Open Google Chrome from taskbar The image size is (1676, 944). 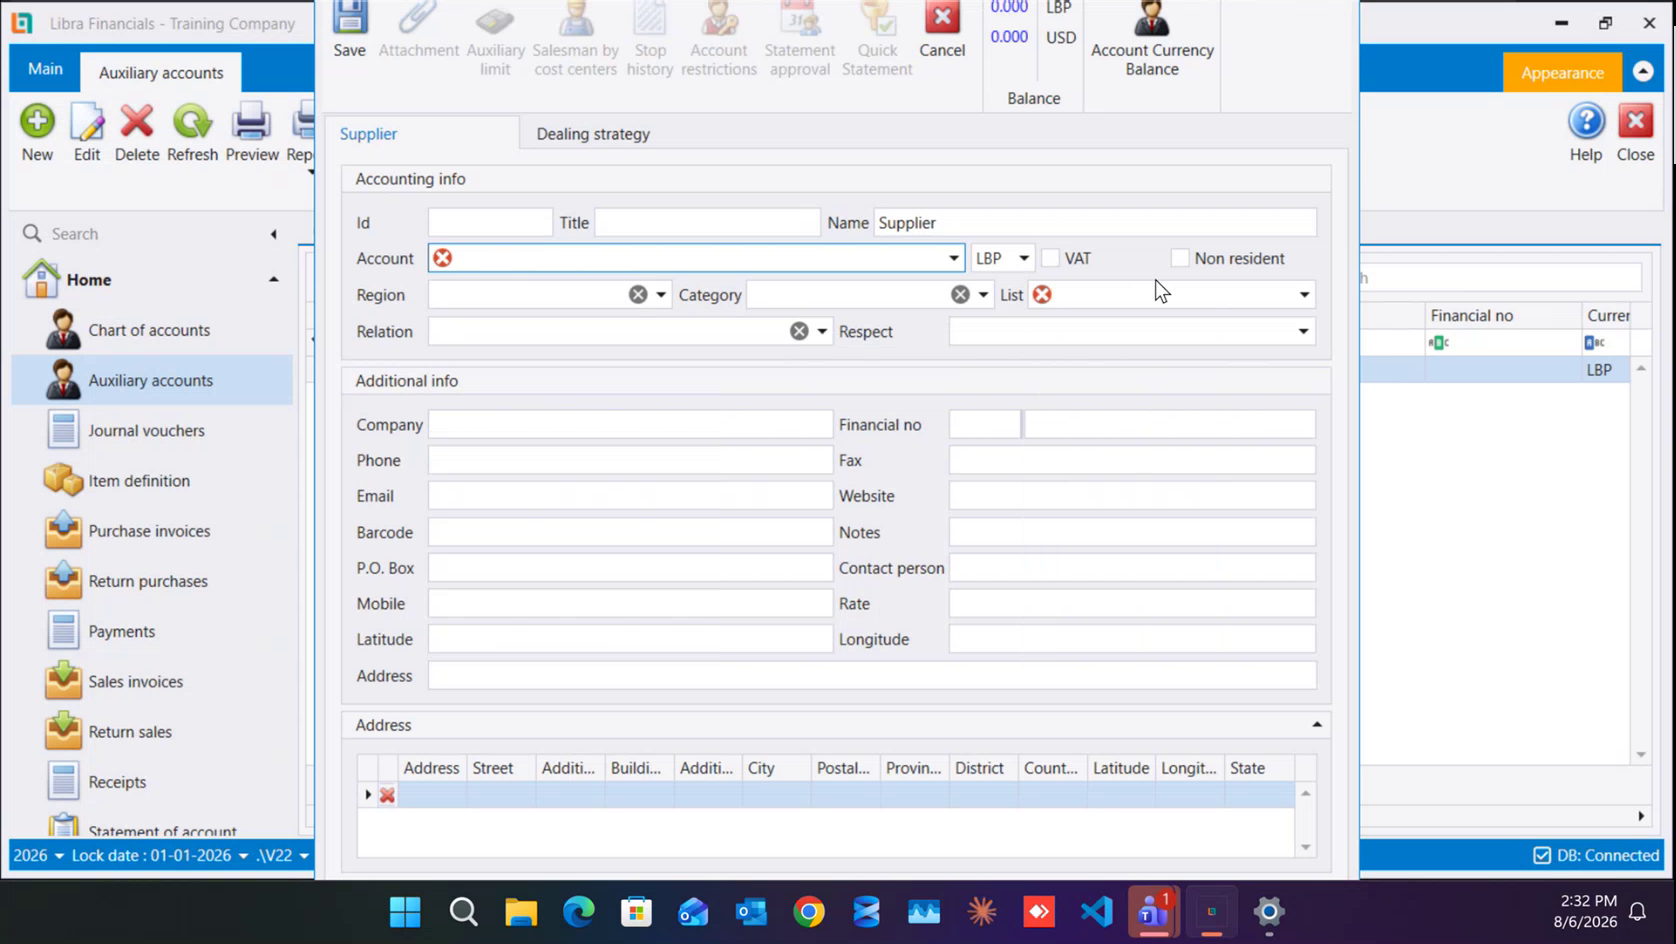point(809,911)
